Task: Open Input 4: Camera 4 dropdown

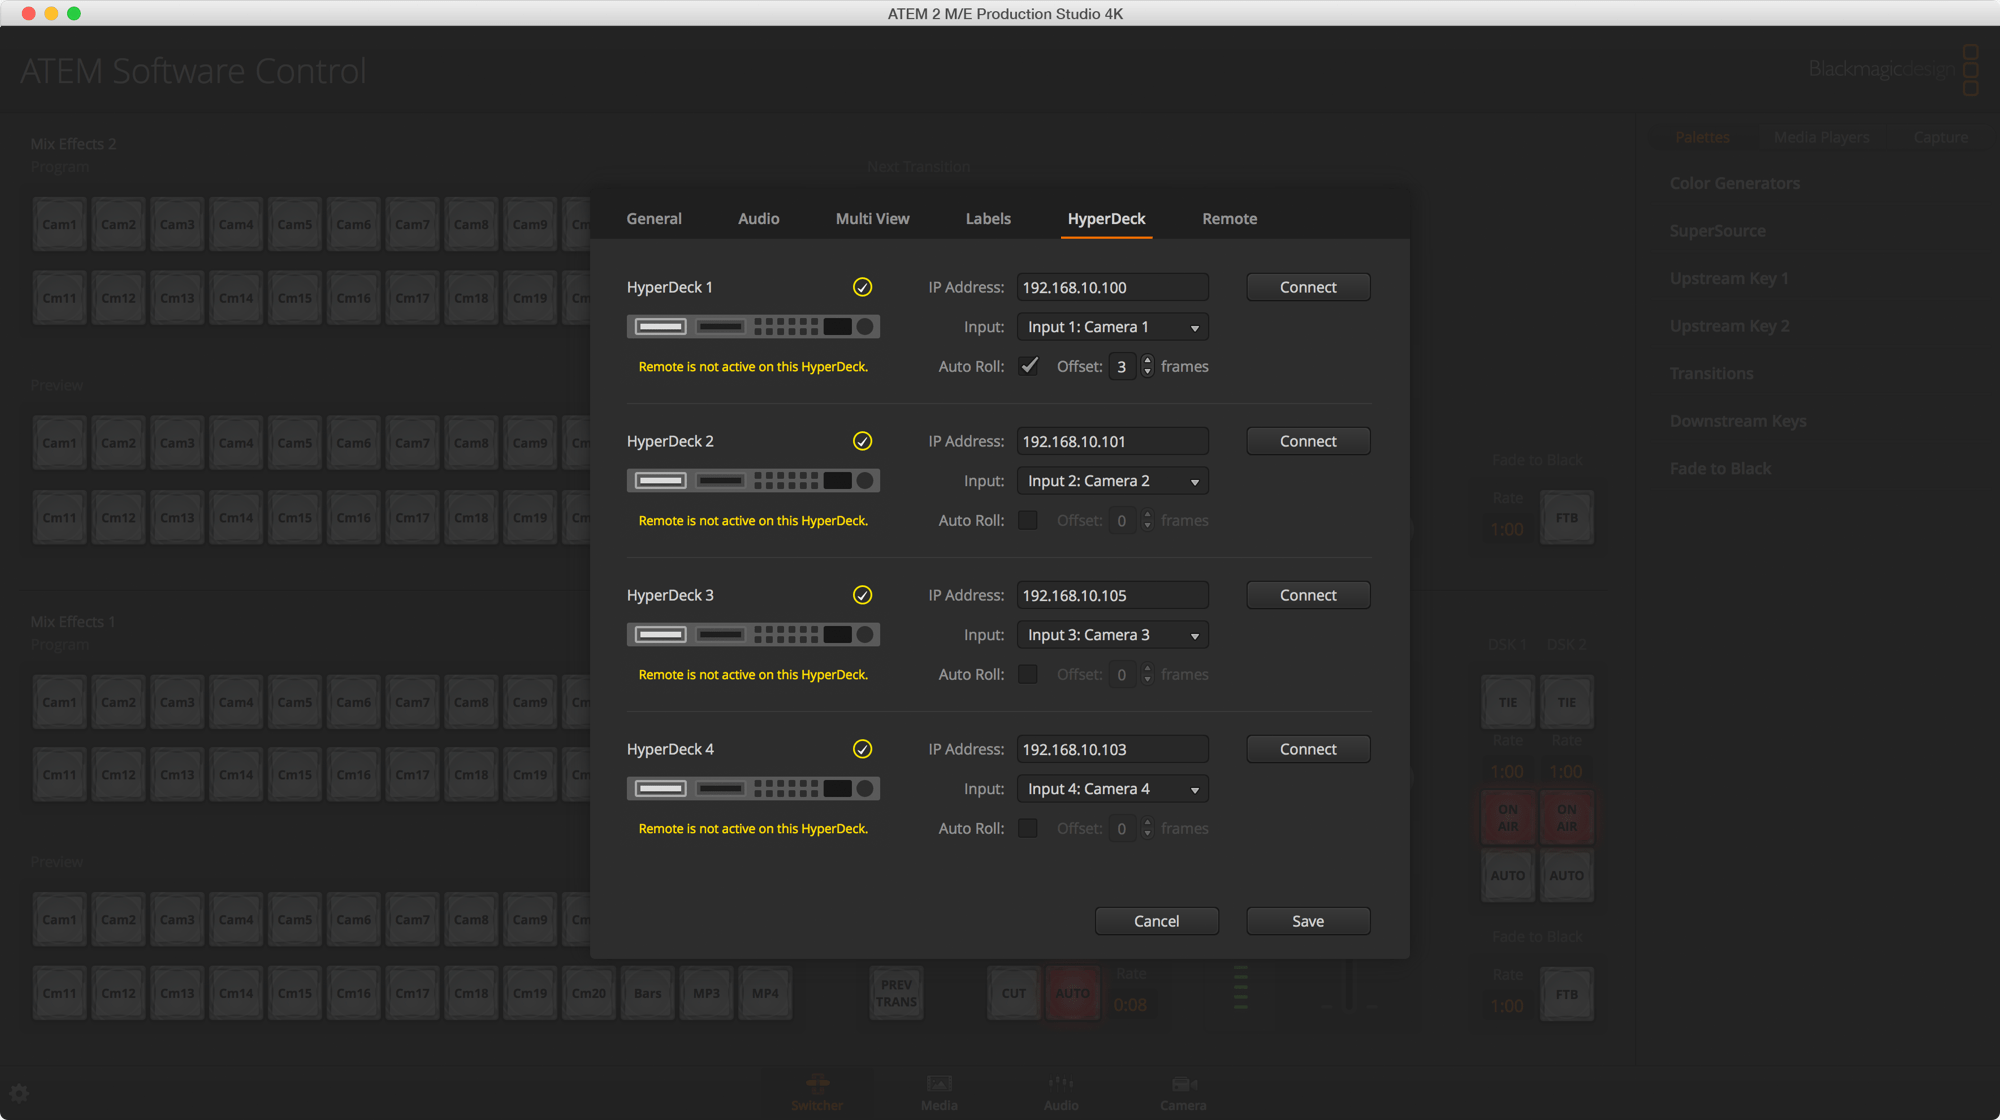Action: pos(1112,788)
